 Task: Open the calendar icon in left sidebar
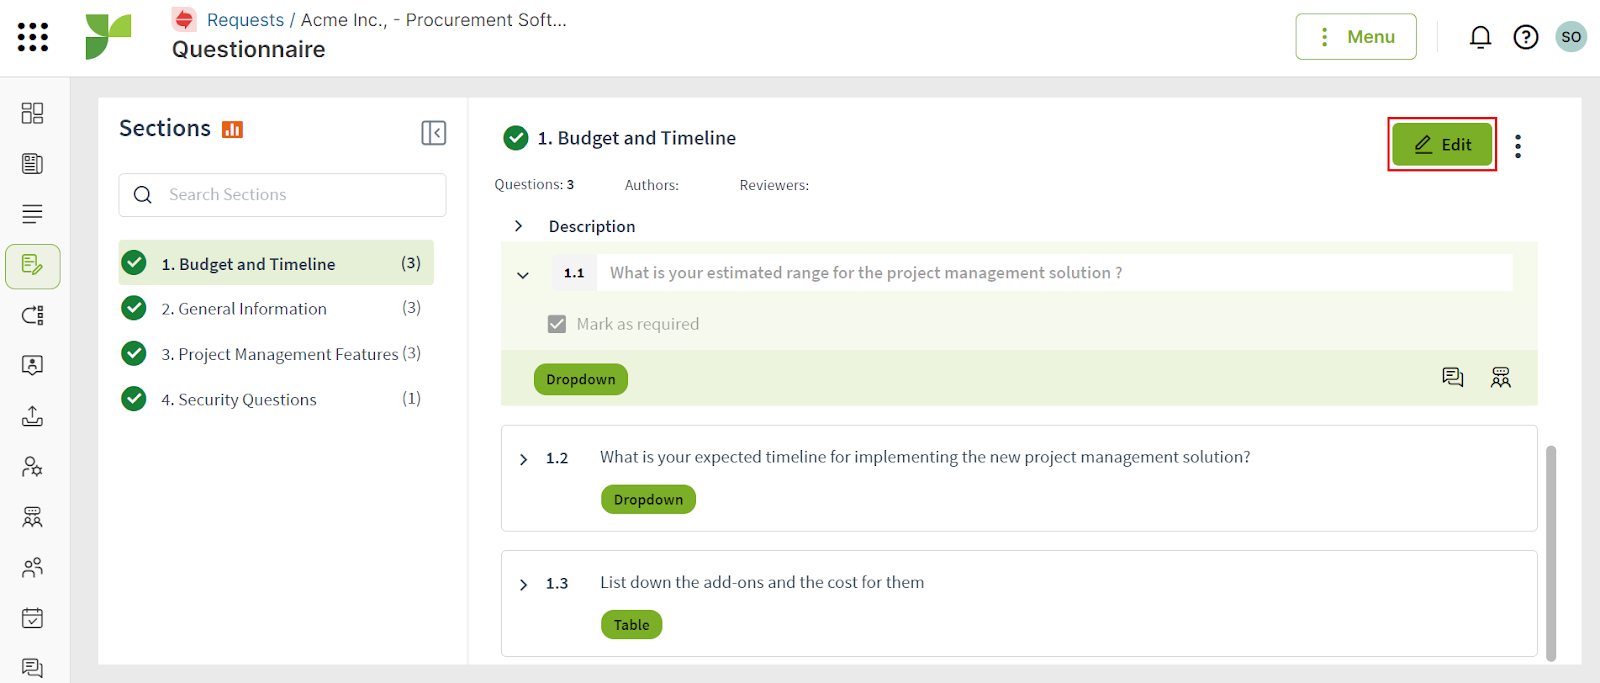pyautogui.click(x=33, y=618)
